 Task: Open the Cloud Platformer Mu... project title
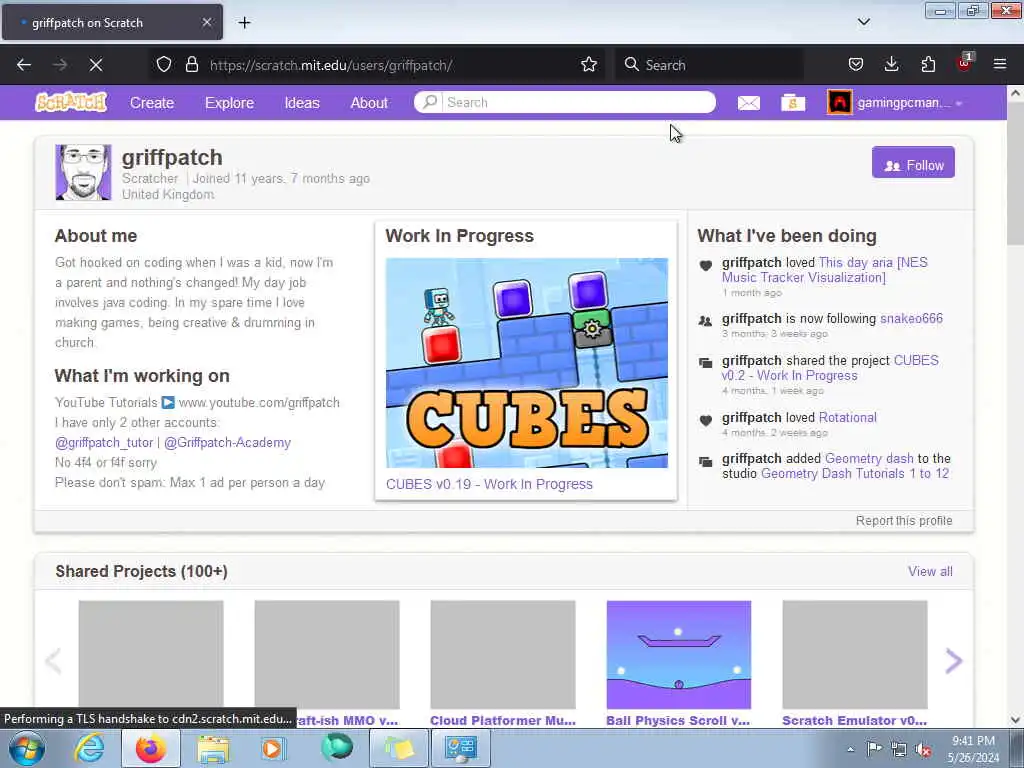[x=503, y=720]
